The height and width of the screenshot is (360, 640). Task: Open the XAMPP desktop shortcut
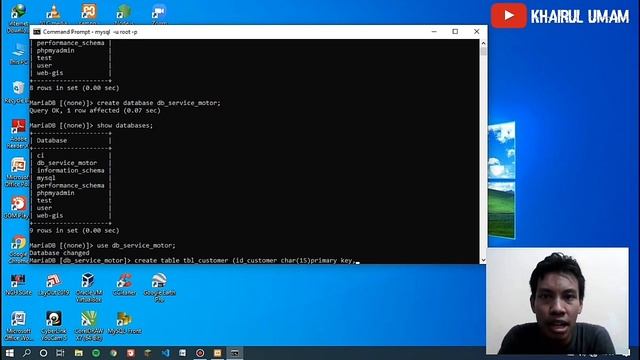(x=89, y=12)
